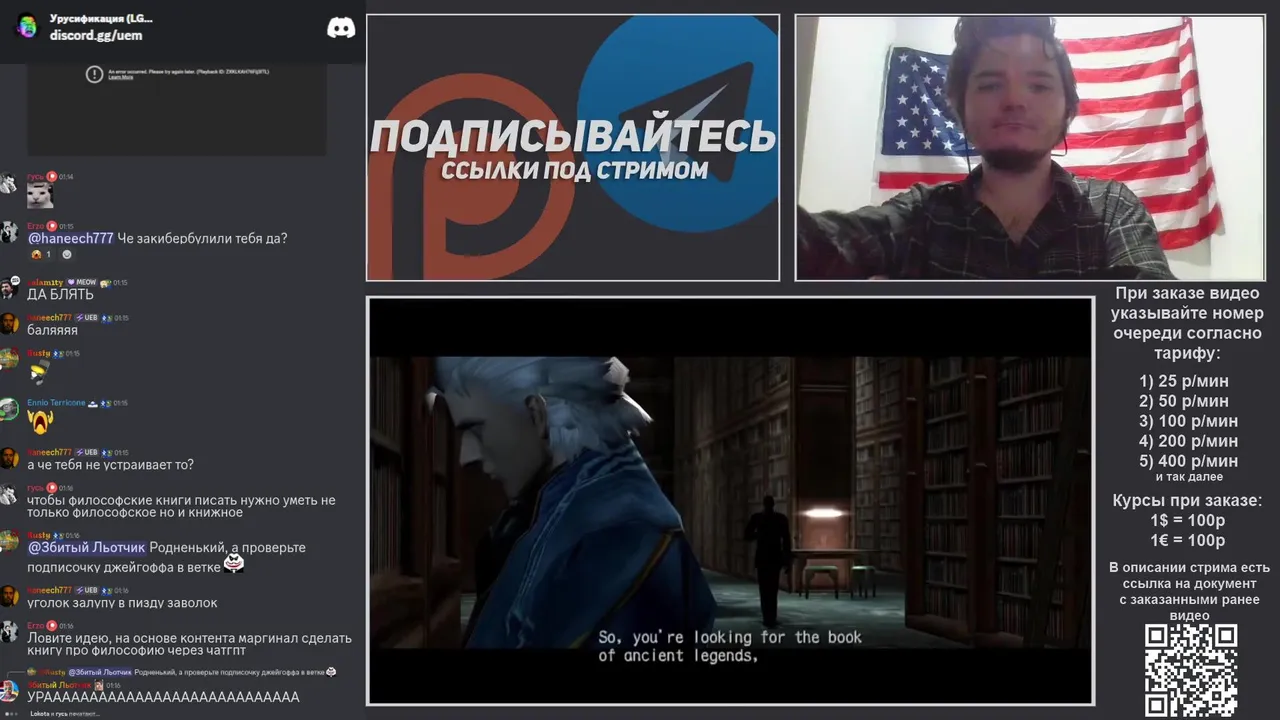Click the QR code in the bottom right
Screen dimensions: 1280x720
coord(1190,669)
